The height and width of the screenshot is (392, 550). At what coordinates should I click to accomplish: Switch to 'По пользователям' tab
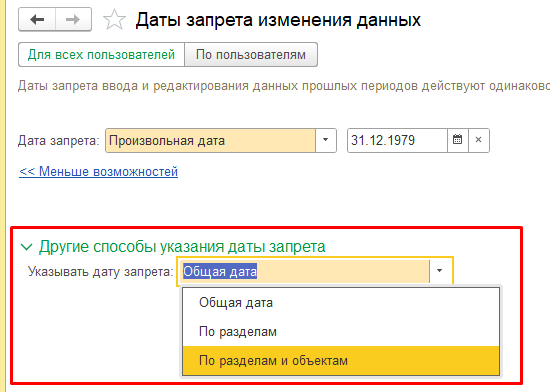[x=251, y=55]
